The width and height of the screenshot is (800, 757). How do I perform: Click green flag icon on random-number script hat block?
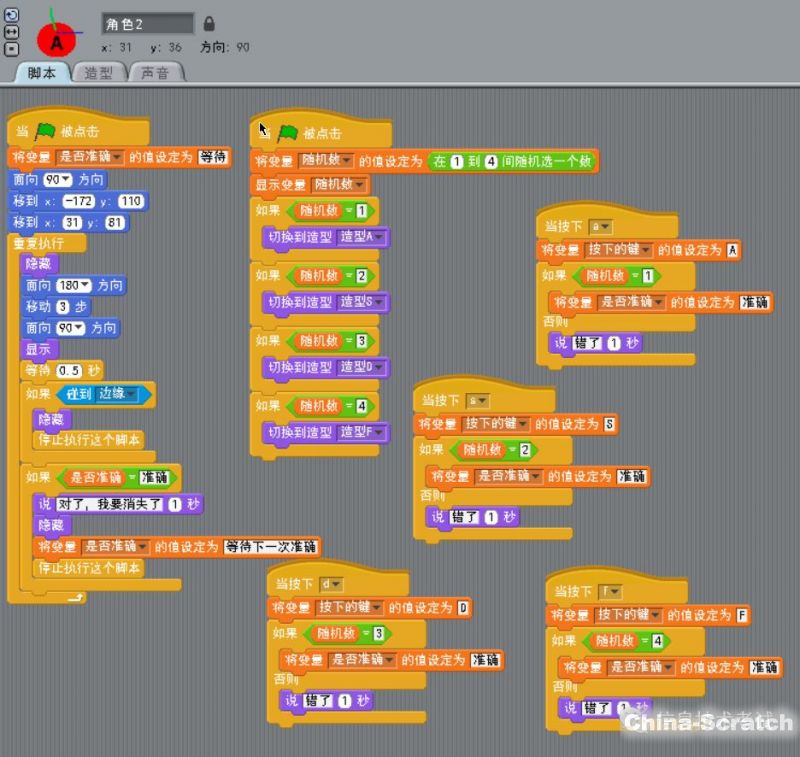pos(288,132)
